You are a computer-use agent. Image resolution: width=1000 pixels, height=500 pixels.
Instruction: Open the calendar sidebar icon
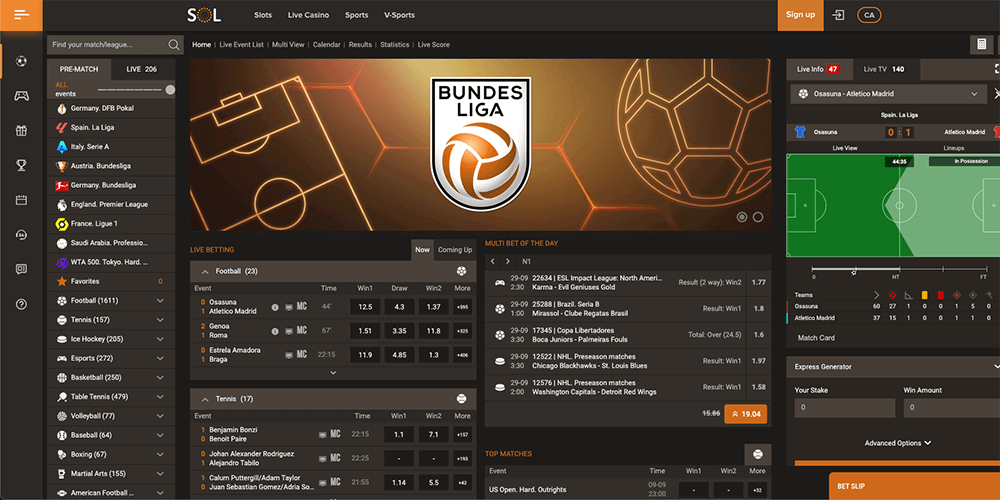tap(21, 200)
